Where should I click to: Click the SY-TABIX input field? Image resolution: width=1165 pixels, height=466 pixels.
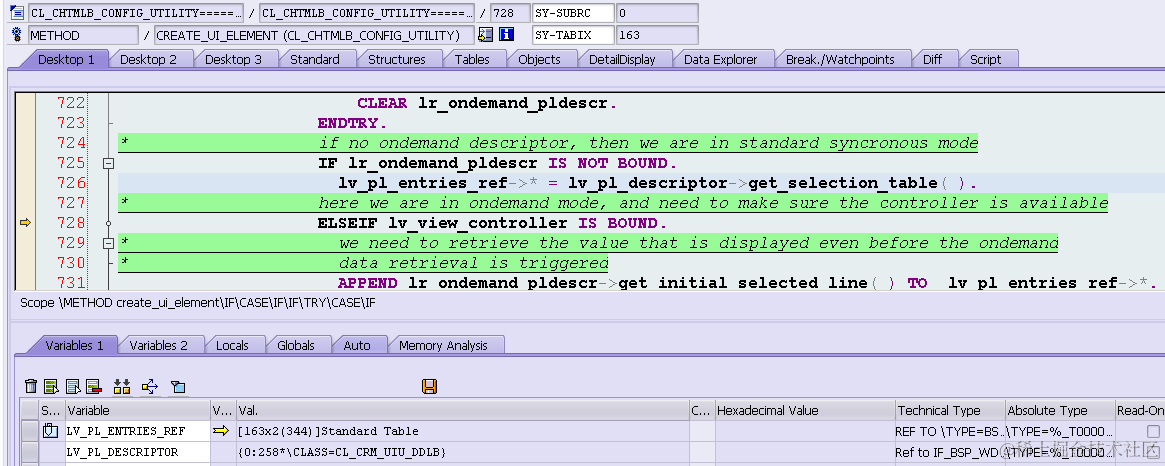[x=573, y=35]
